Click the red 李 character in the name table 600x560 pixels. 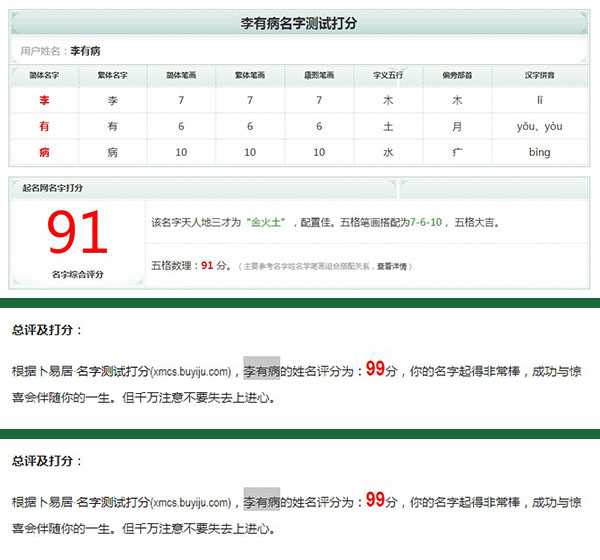[44, 100]
